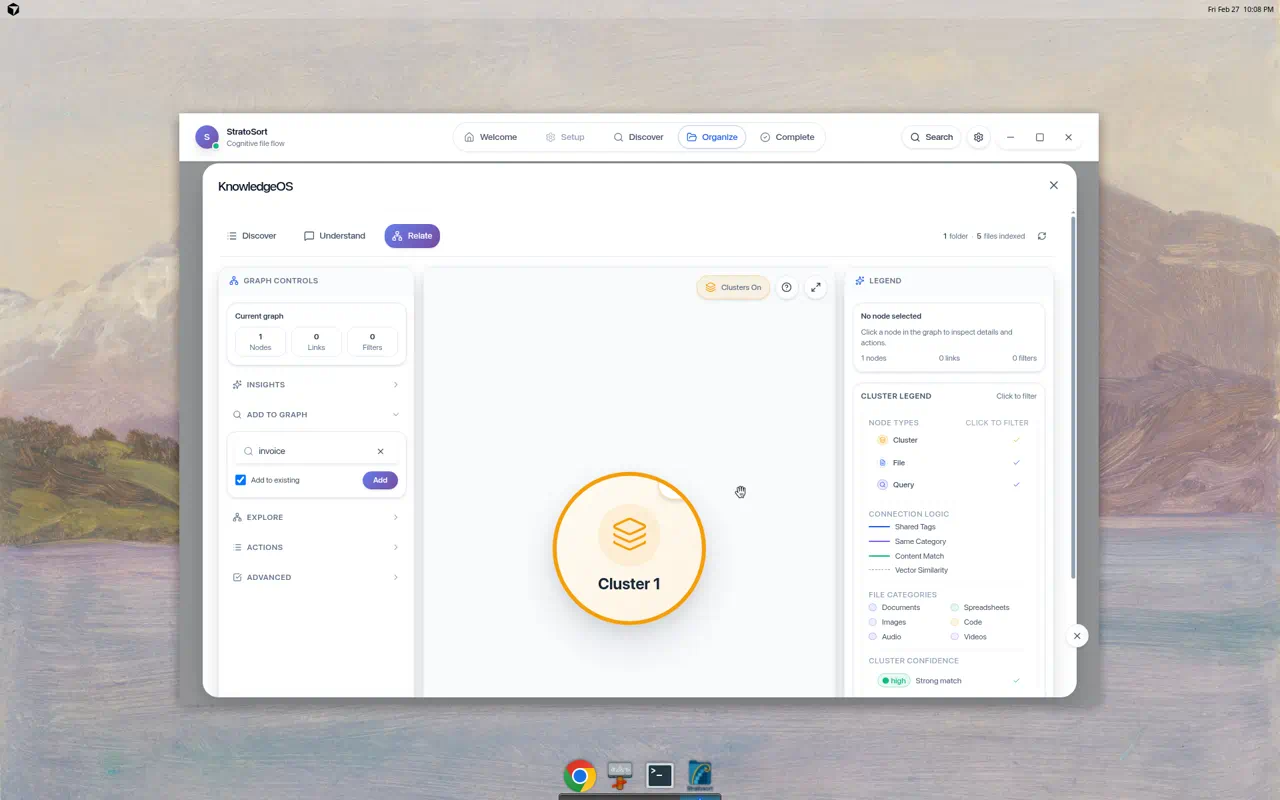Toggle the Cluster node type filter
The height and width of the screenshot is (800, 1280).
[905, 440]
